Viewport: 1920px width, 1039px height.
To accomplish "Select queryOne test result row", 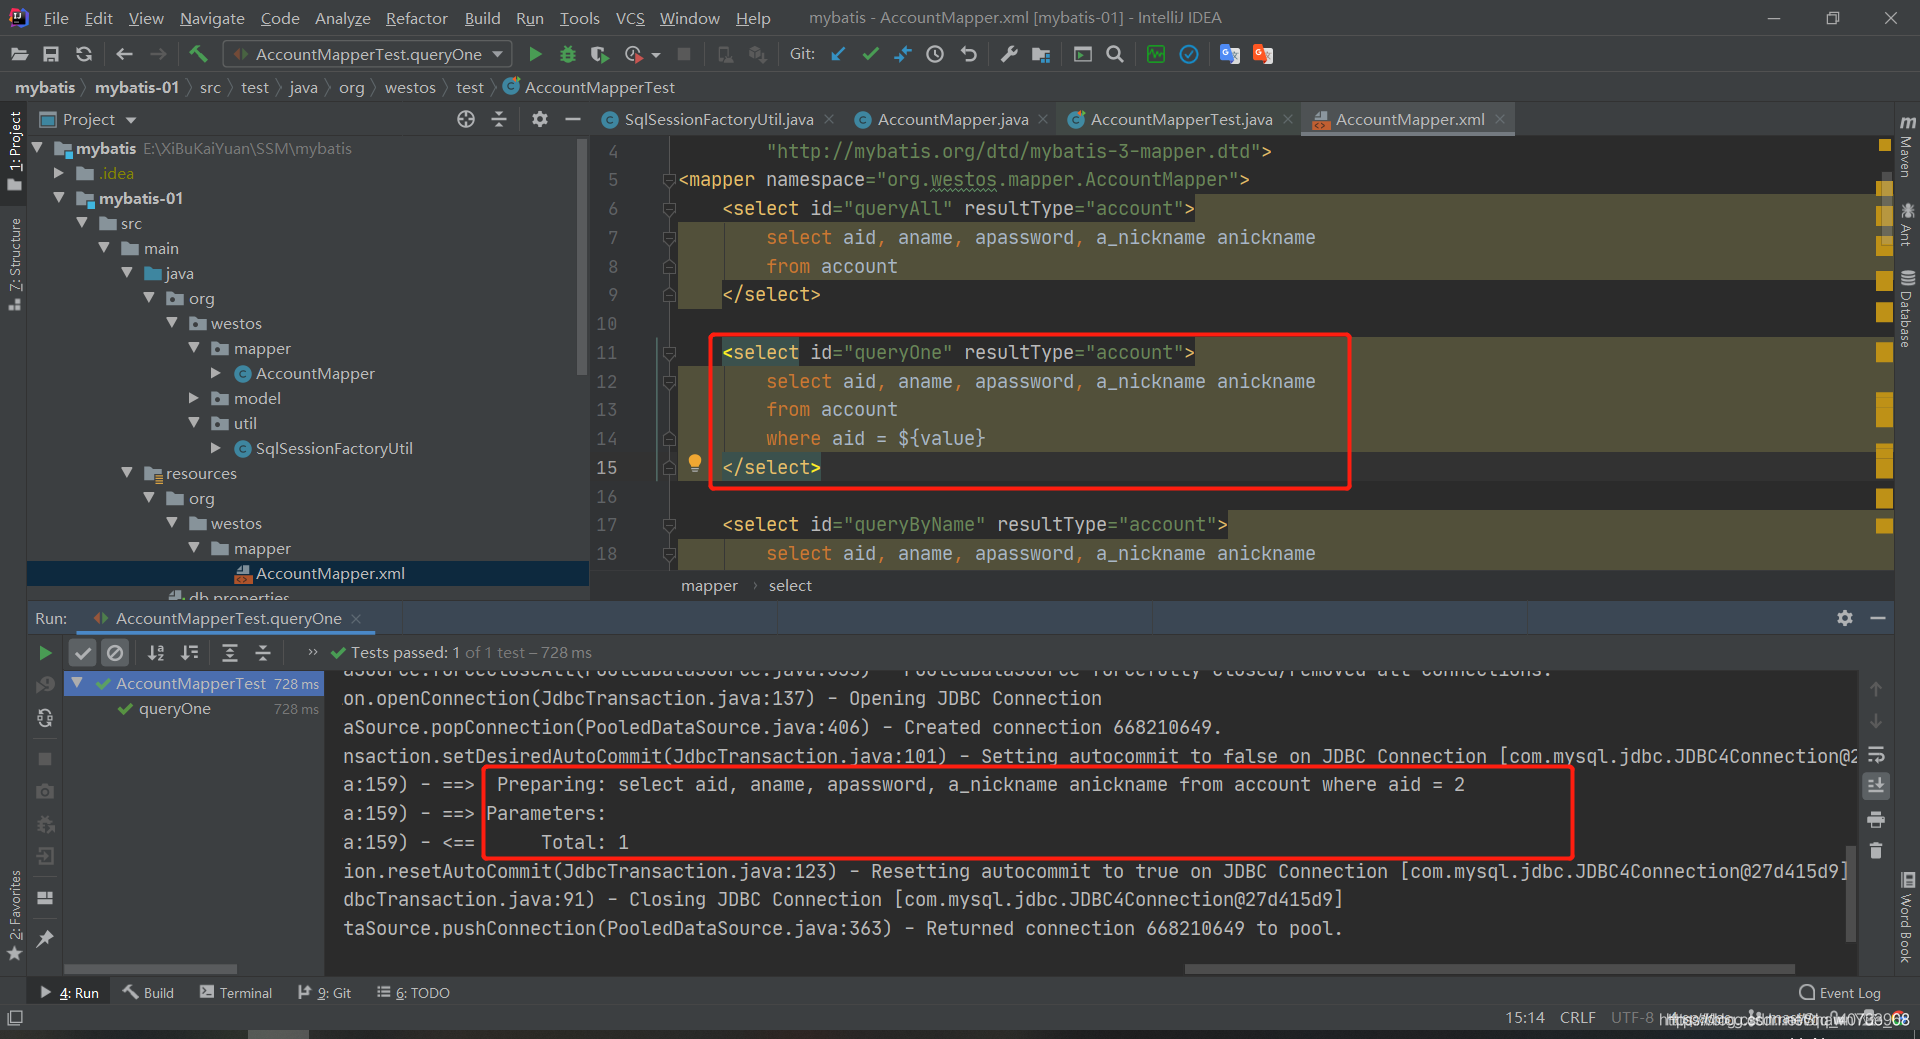I will point(195,709).
